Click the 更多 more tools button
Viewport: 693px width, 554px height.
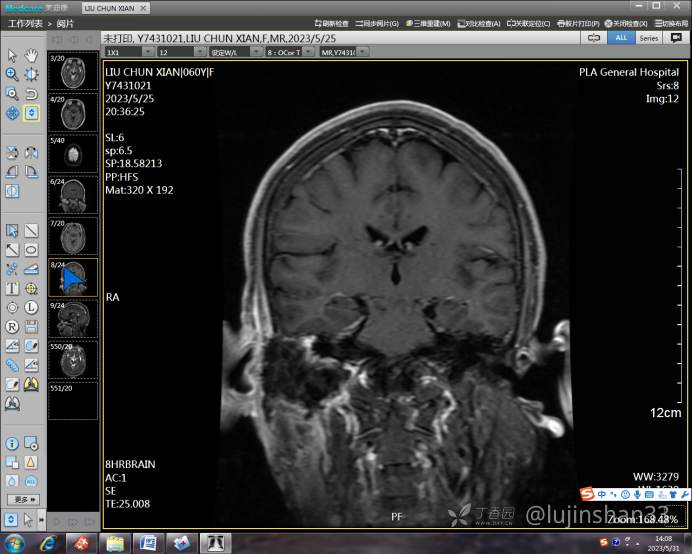22,499
